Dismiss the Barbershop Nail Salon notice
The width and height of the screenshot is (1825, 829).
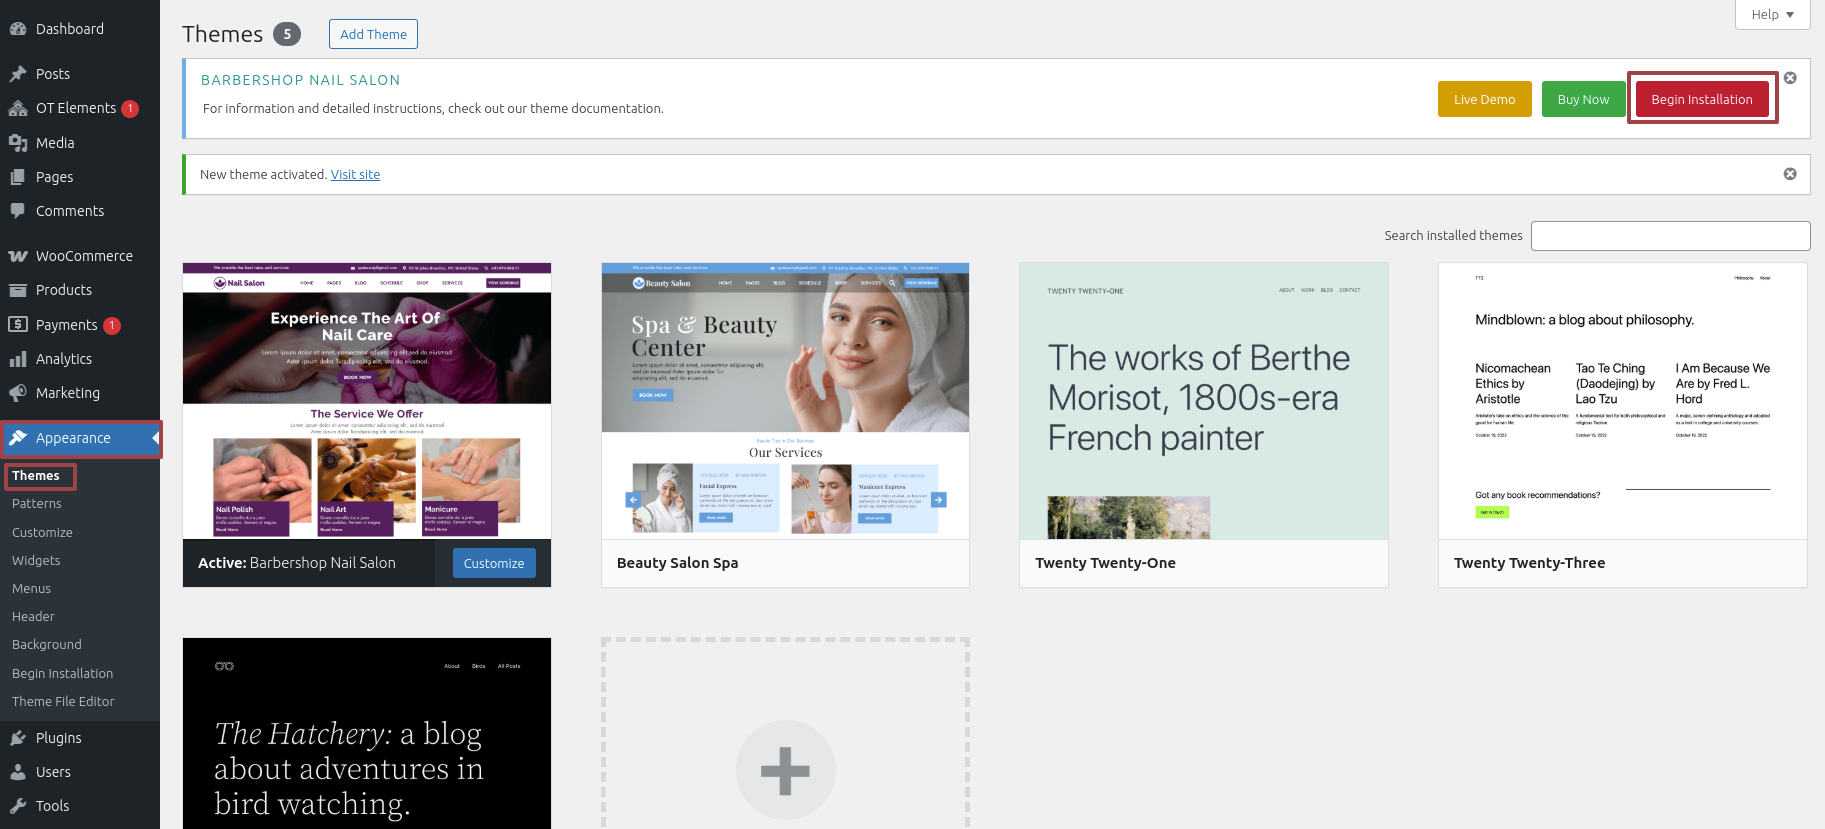pos(1790,78)
